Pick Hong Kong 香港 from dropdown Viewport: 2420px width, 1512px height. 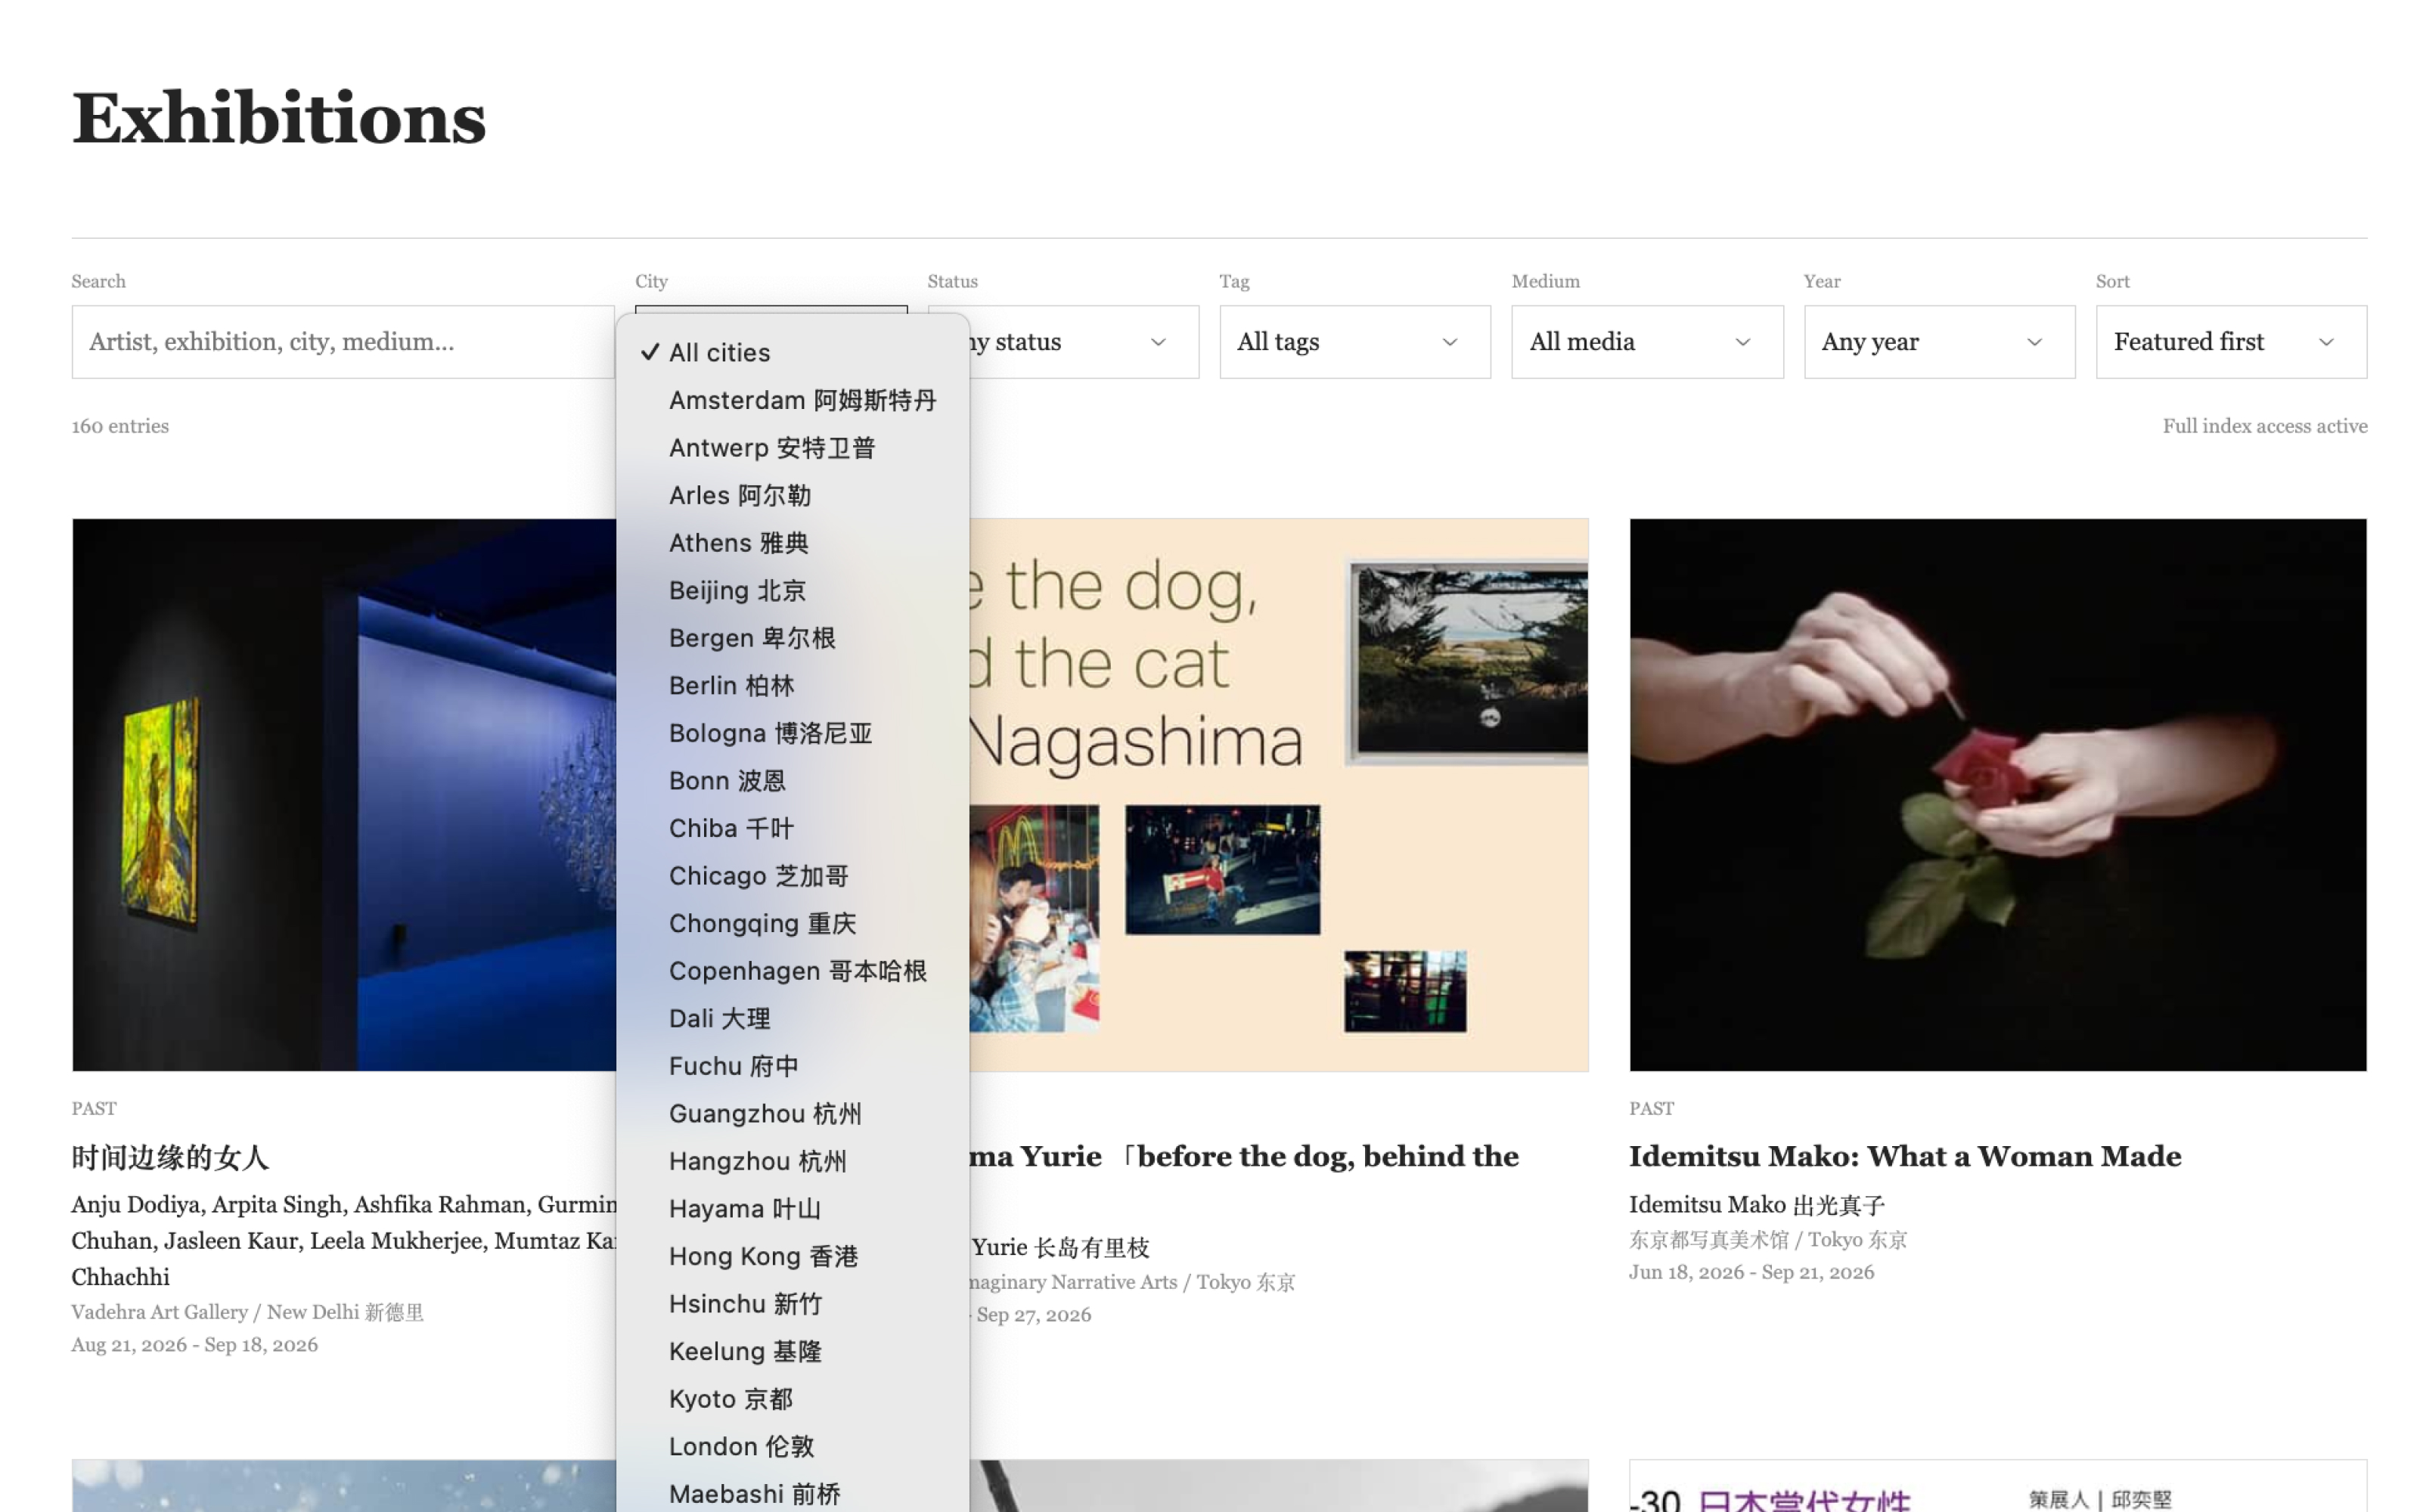click(x=792, y=1256)
